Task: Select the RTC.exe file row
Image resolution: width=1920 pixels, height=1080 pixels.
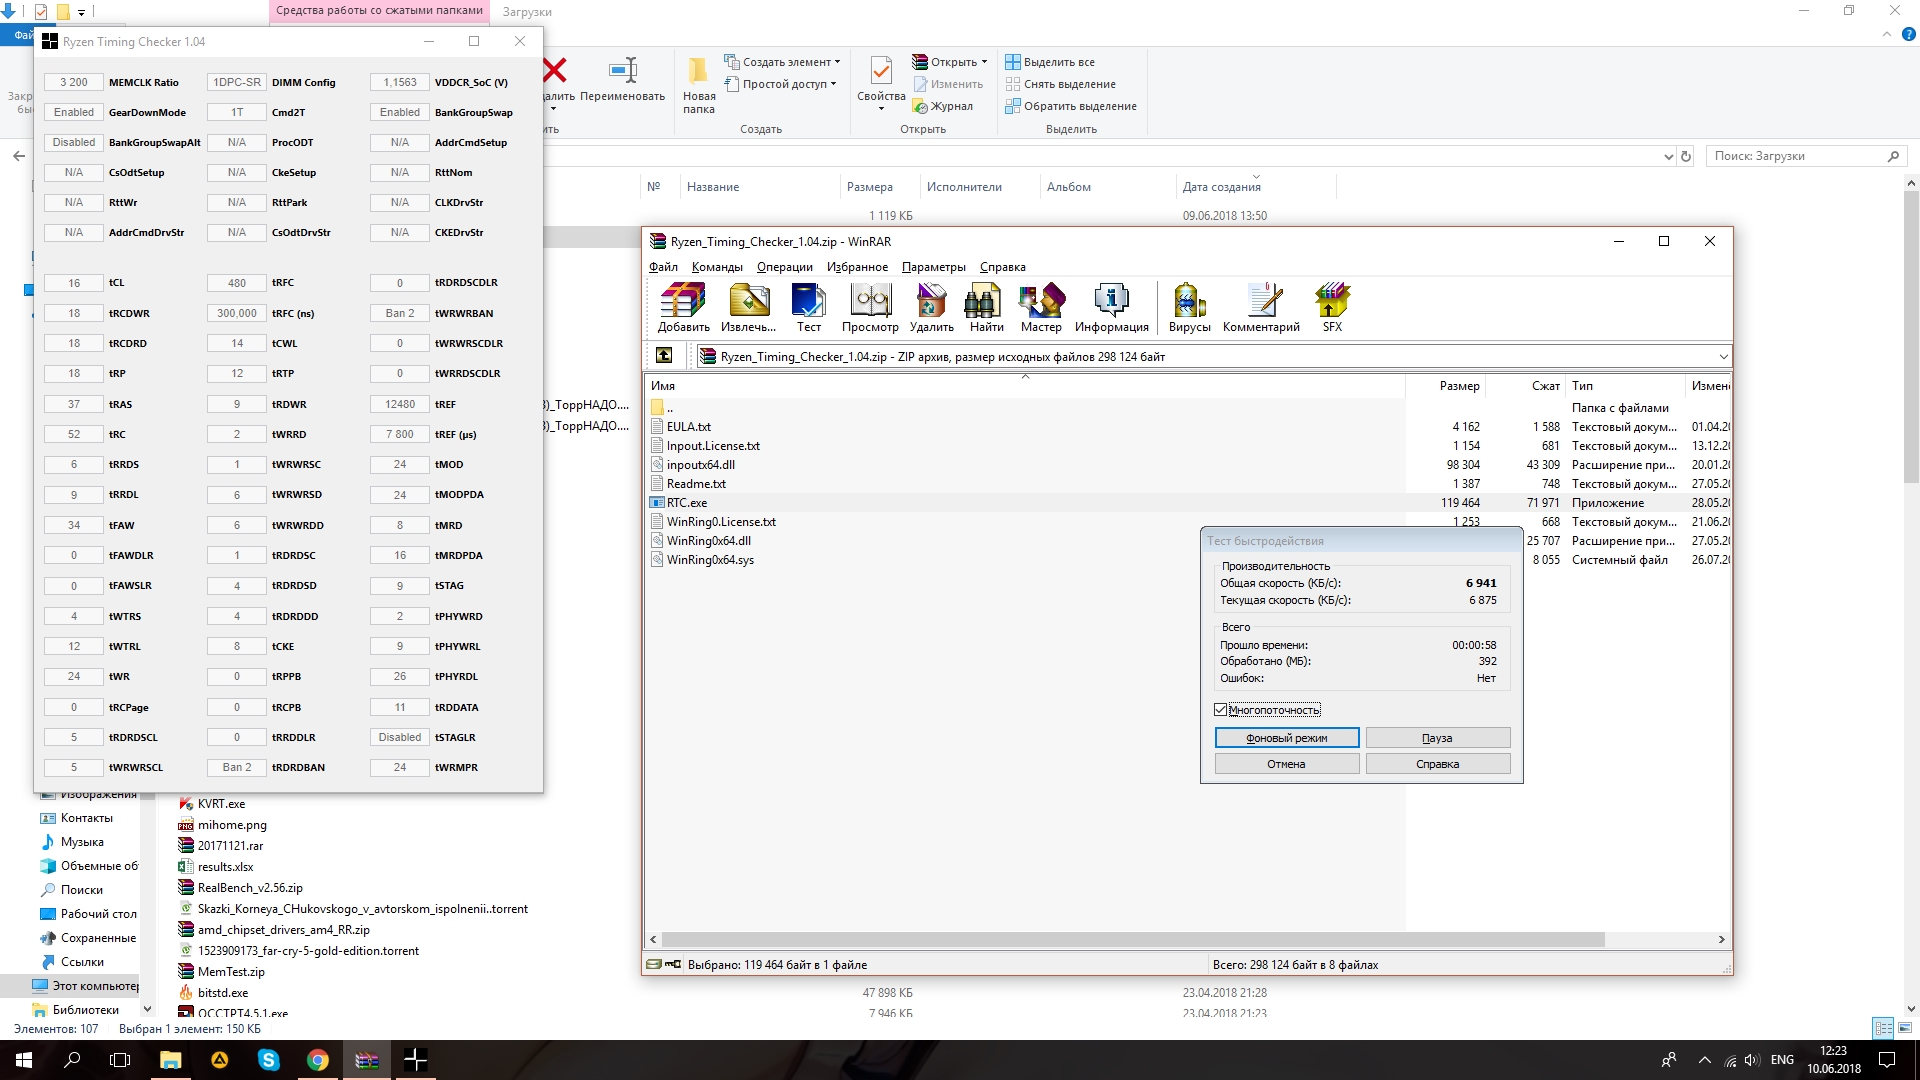Action: [x=687, y=503]
